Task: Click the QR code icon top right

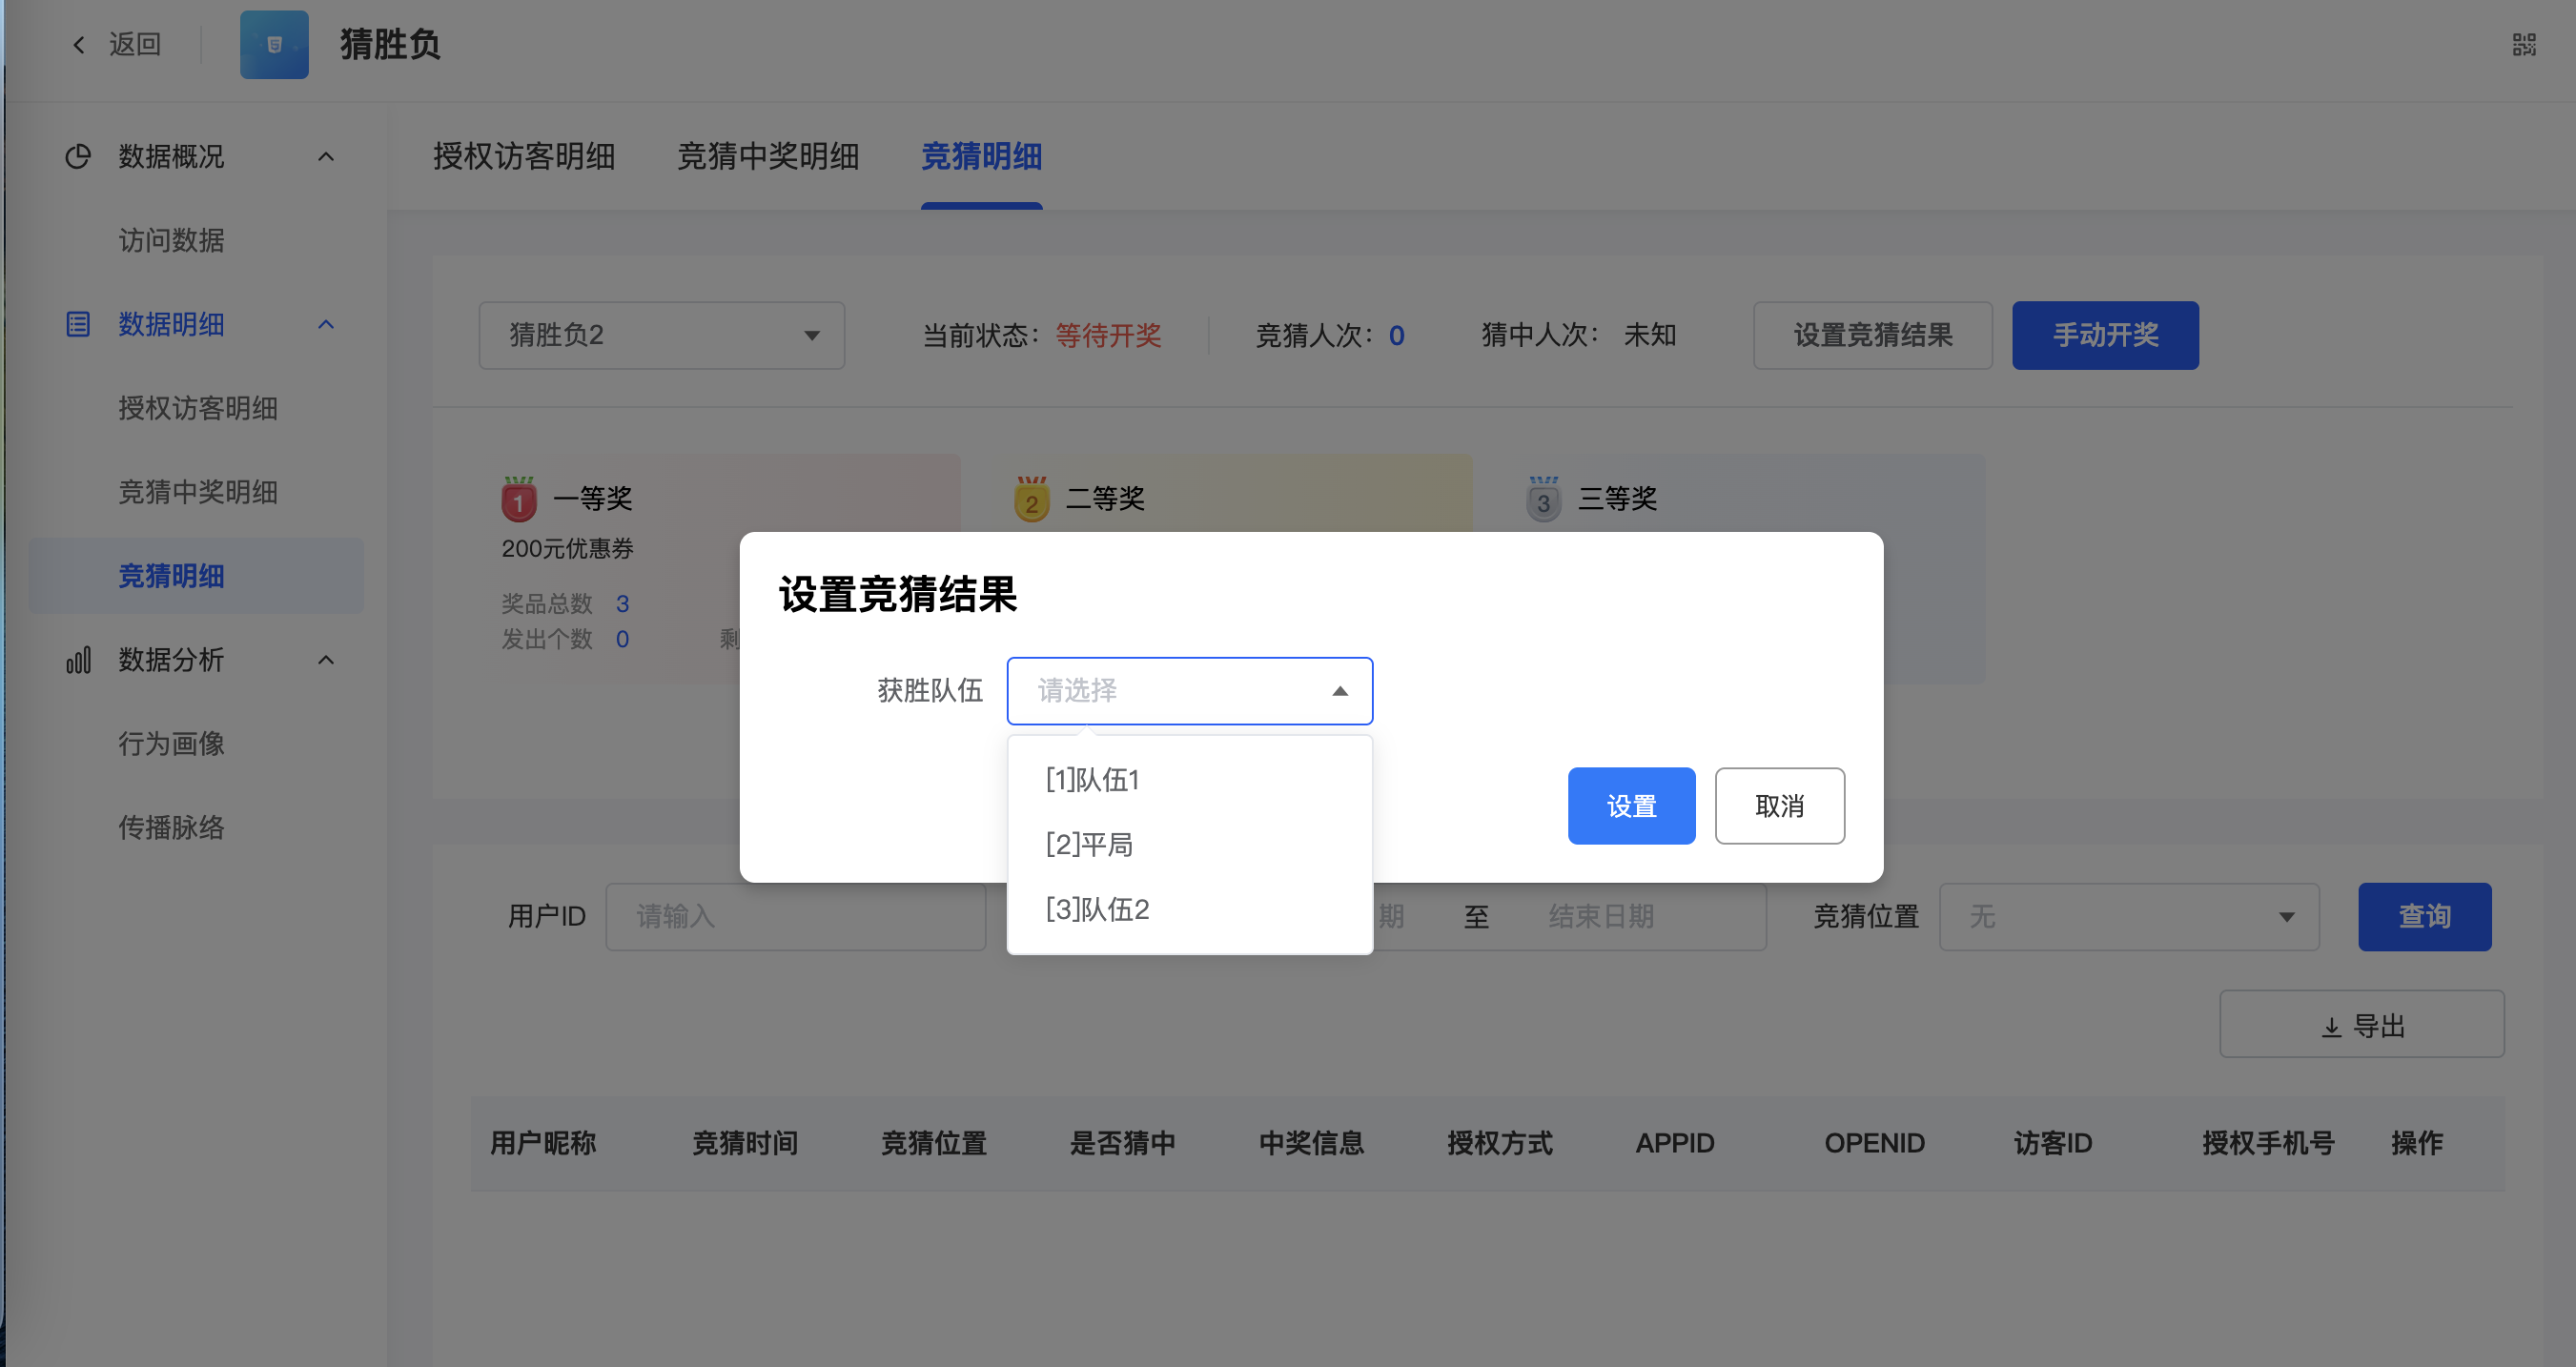Action: tap(2523, 45)
